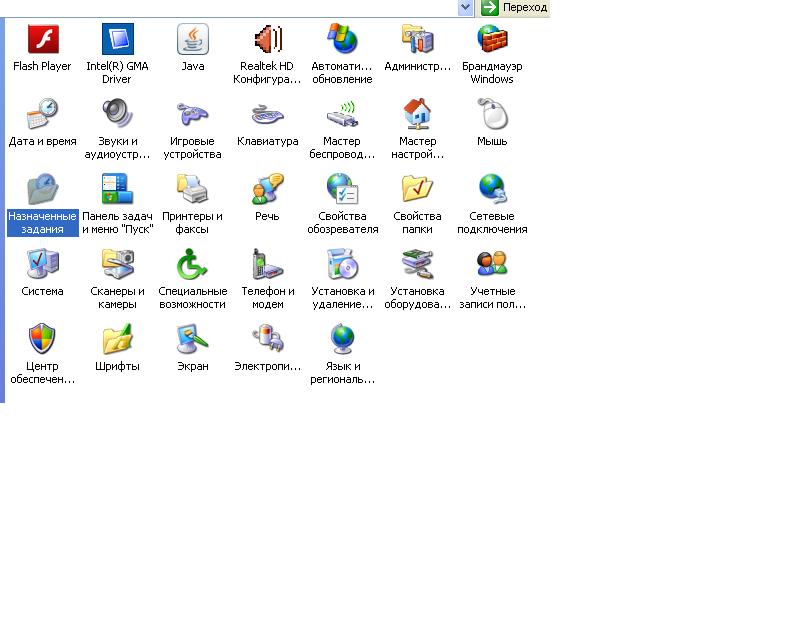Open Дата и время settings
The image size is (800, 628).
point(42,115)
